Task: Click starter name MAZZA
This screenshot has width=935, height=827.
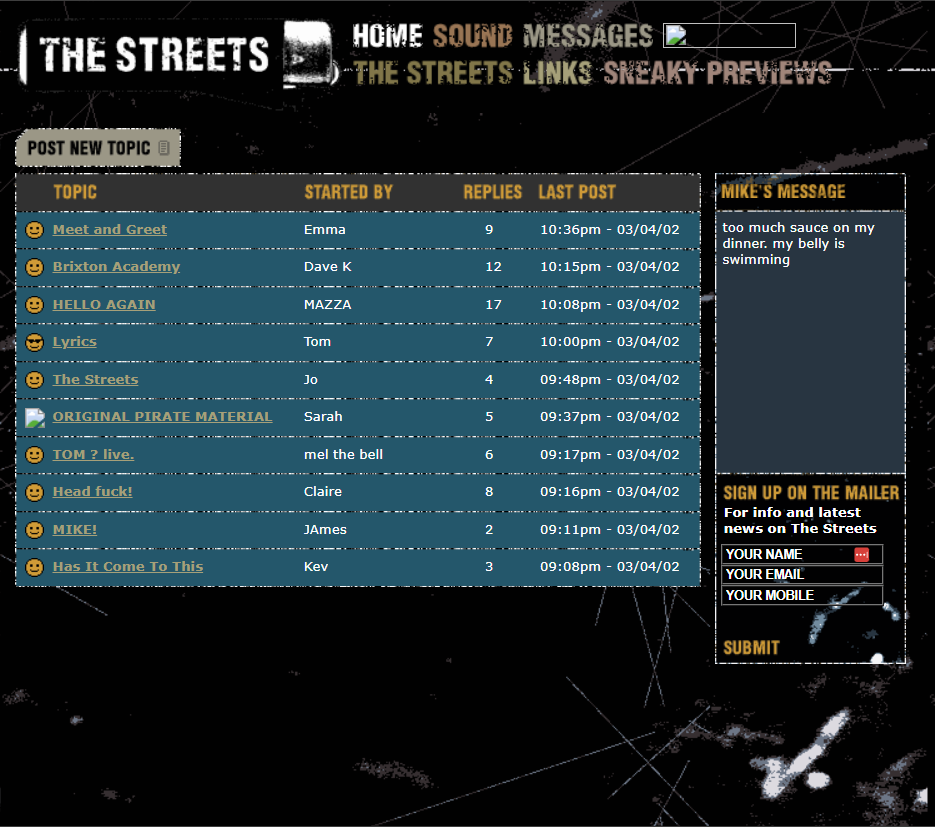Action: point(328,305)
